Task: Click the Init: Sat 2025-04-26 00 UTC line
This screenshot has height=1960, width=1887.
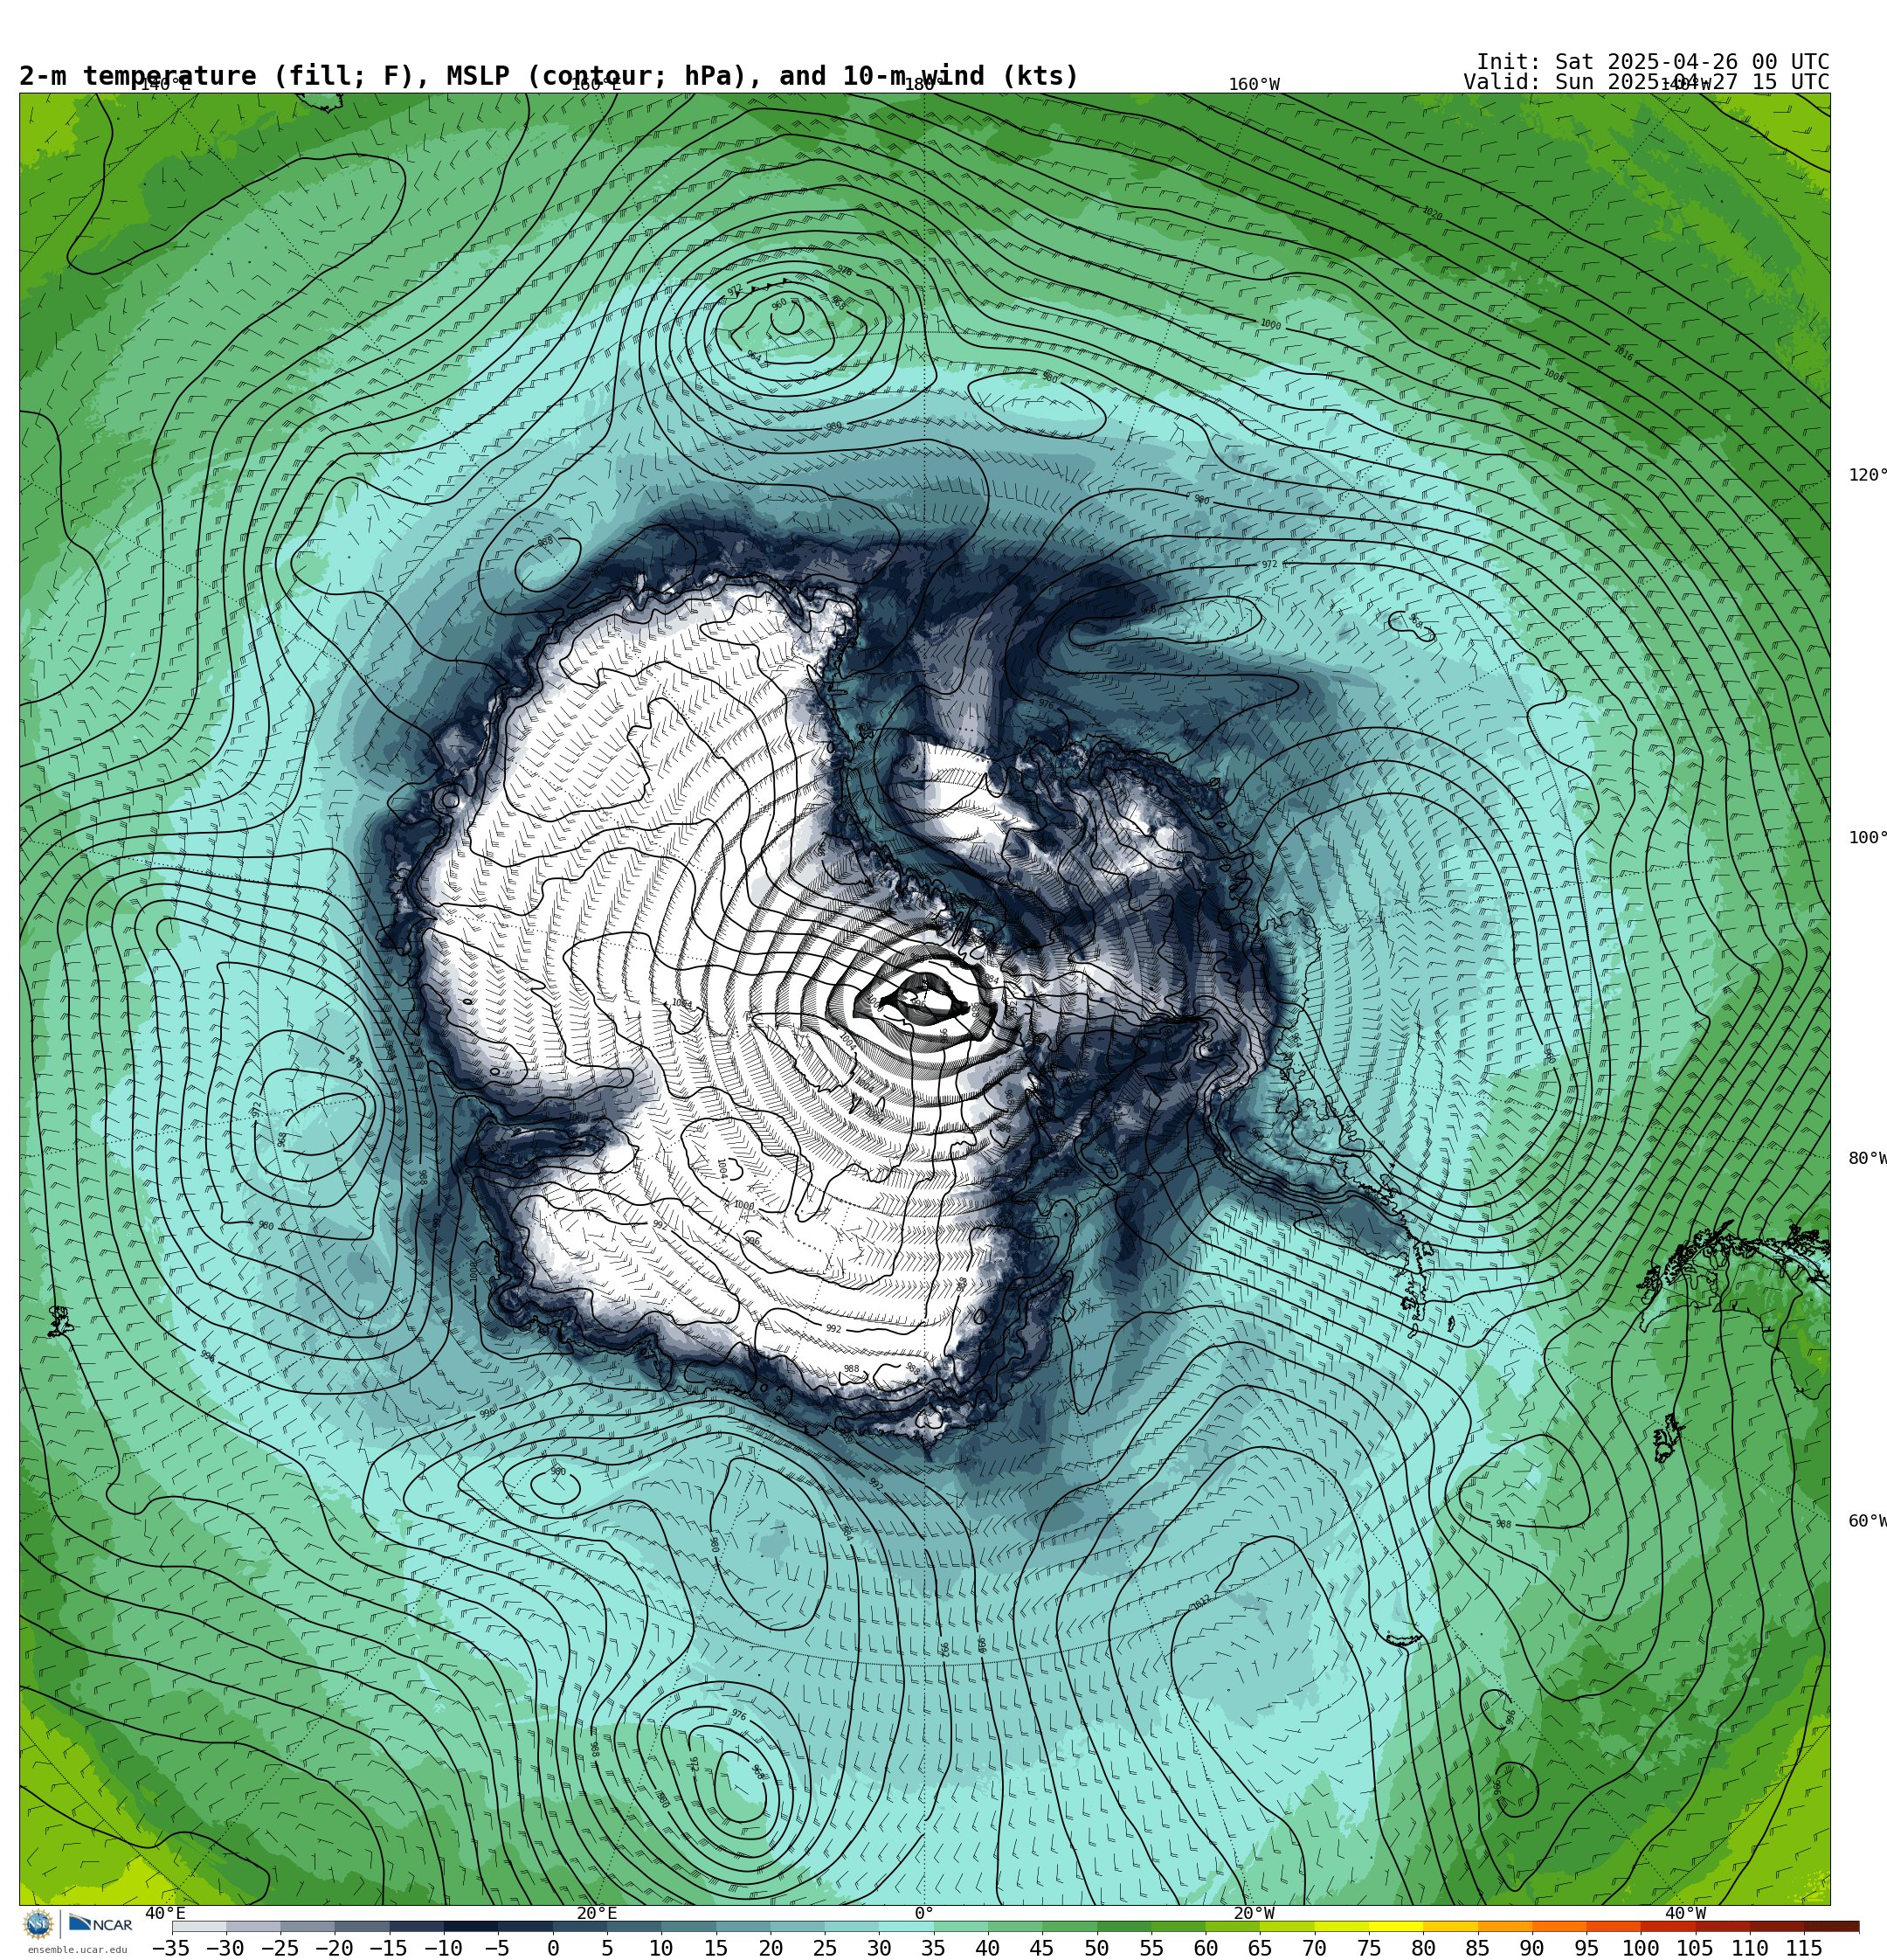Action: (x=1653, y=62)
